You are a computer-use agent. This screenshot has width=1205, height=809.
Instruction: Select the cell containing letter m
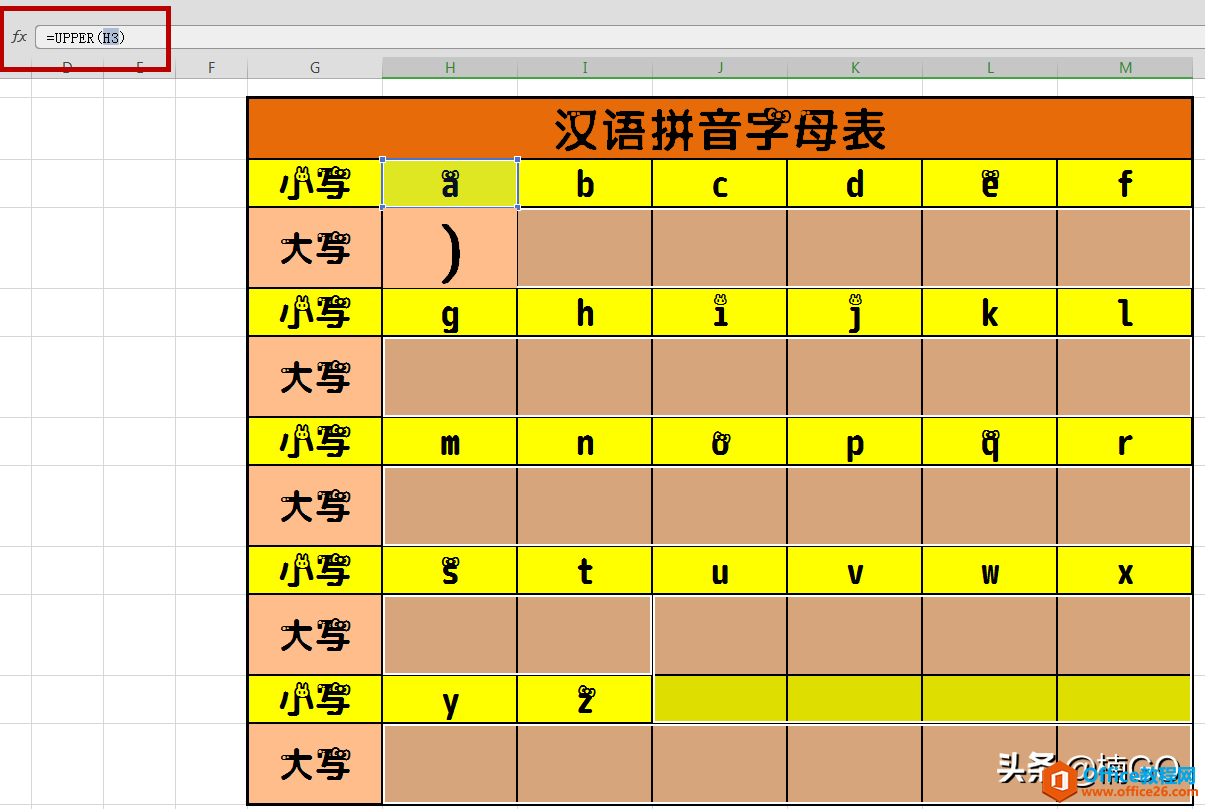(450, 442)
